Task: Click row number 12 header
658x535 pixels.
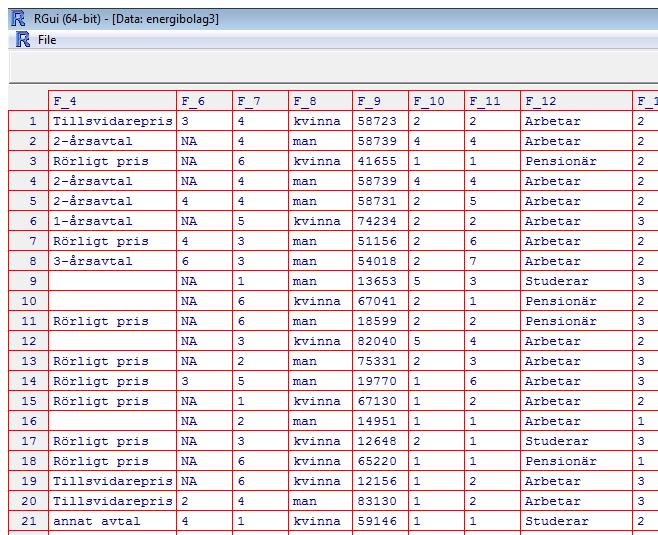Action: 29,341
